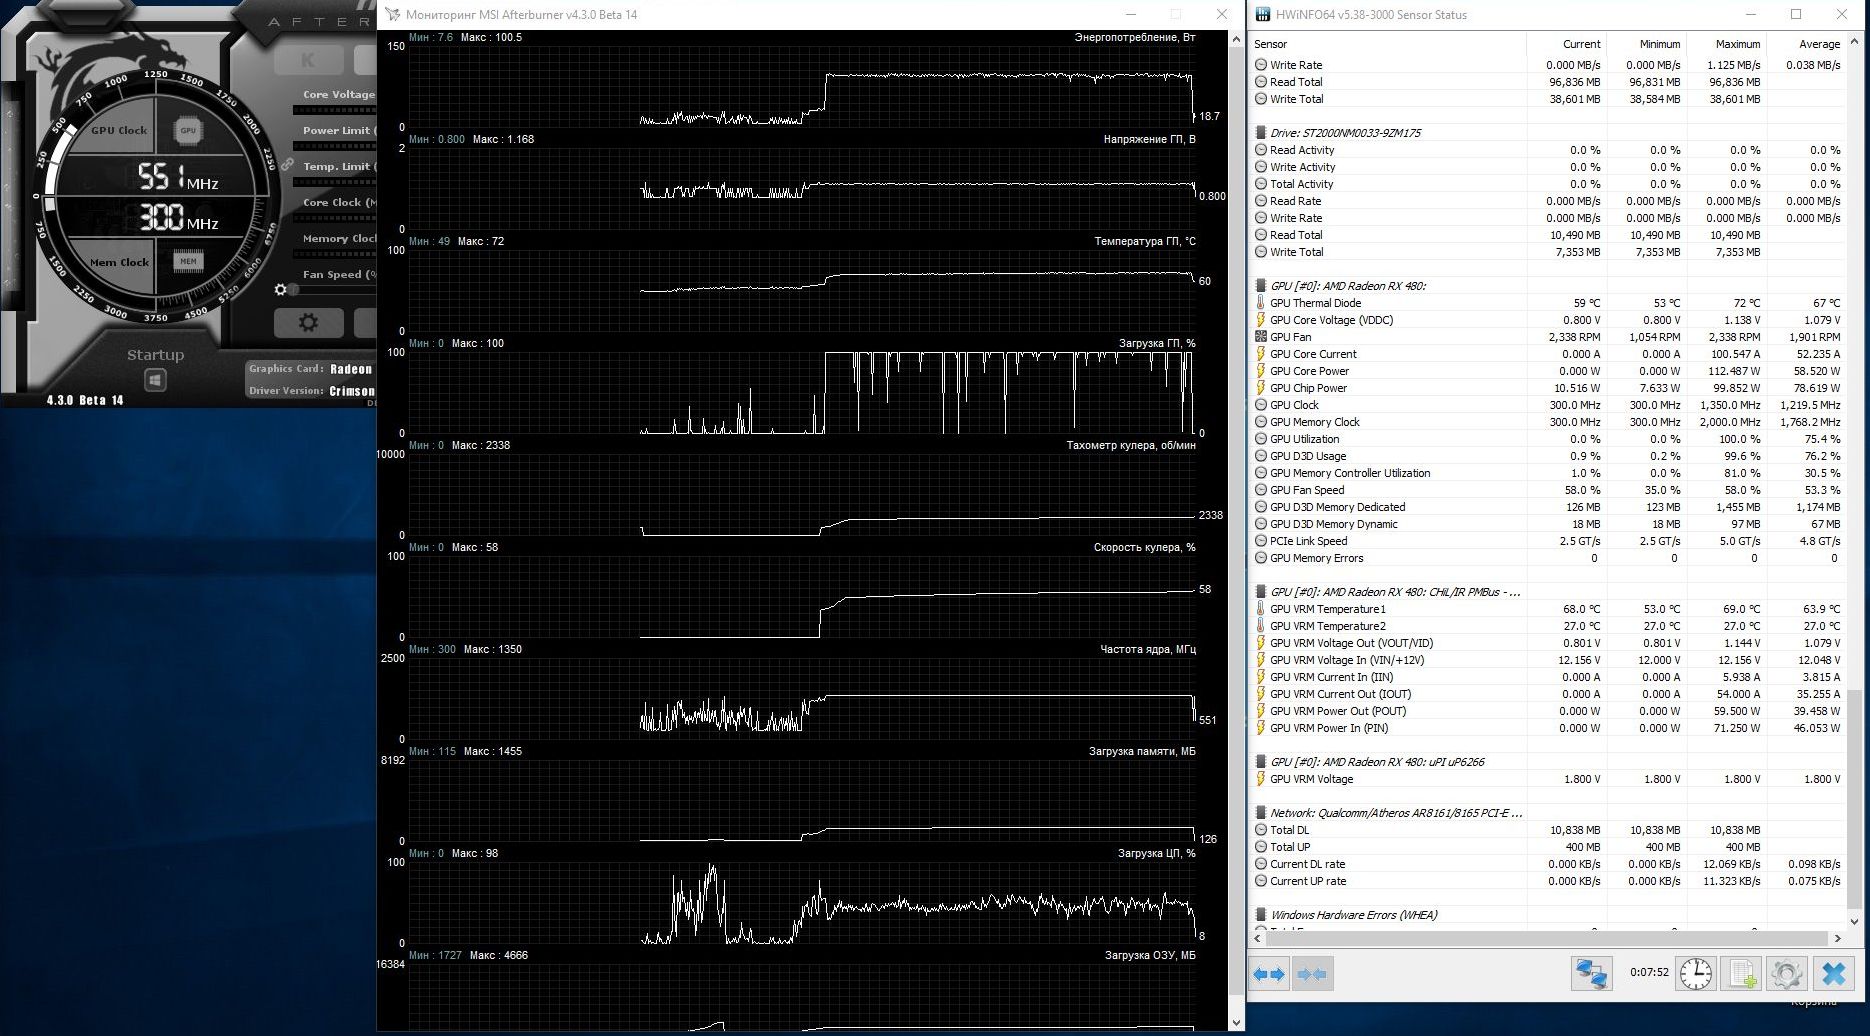Click the thermometer icon of GPU Thermal Diode
Image resolution: width=1870 pixels, height=1036 pixels.
(1261, 303)
